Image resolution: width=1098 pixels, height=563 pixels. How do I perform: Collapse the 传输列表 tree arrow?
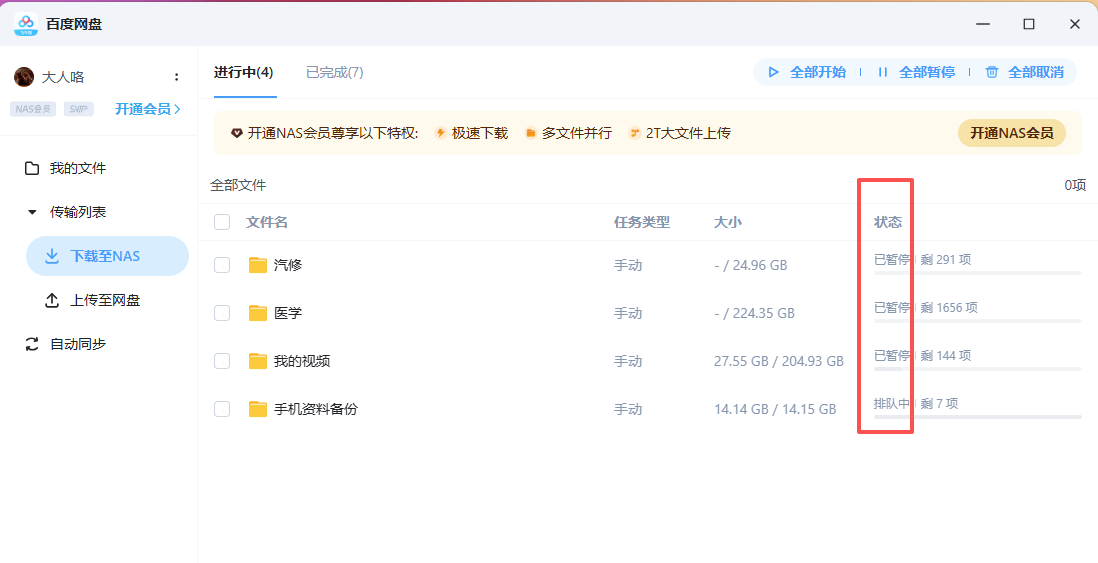(32, 212)
